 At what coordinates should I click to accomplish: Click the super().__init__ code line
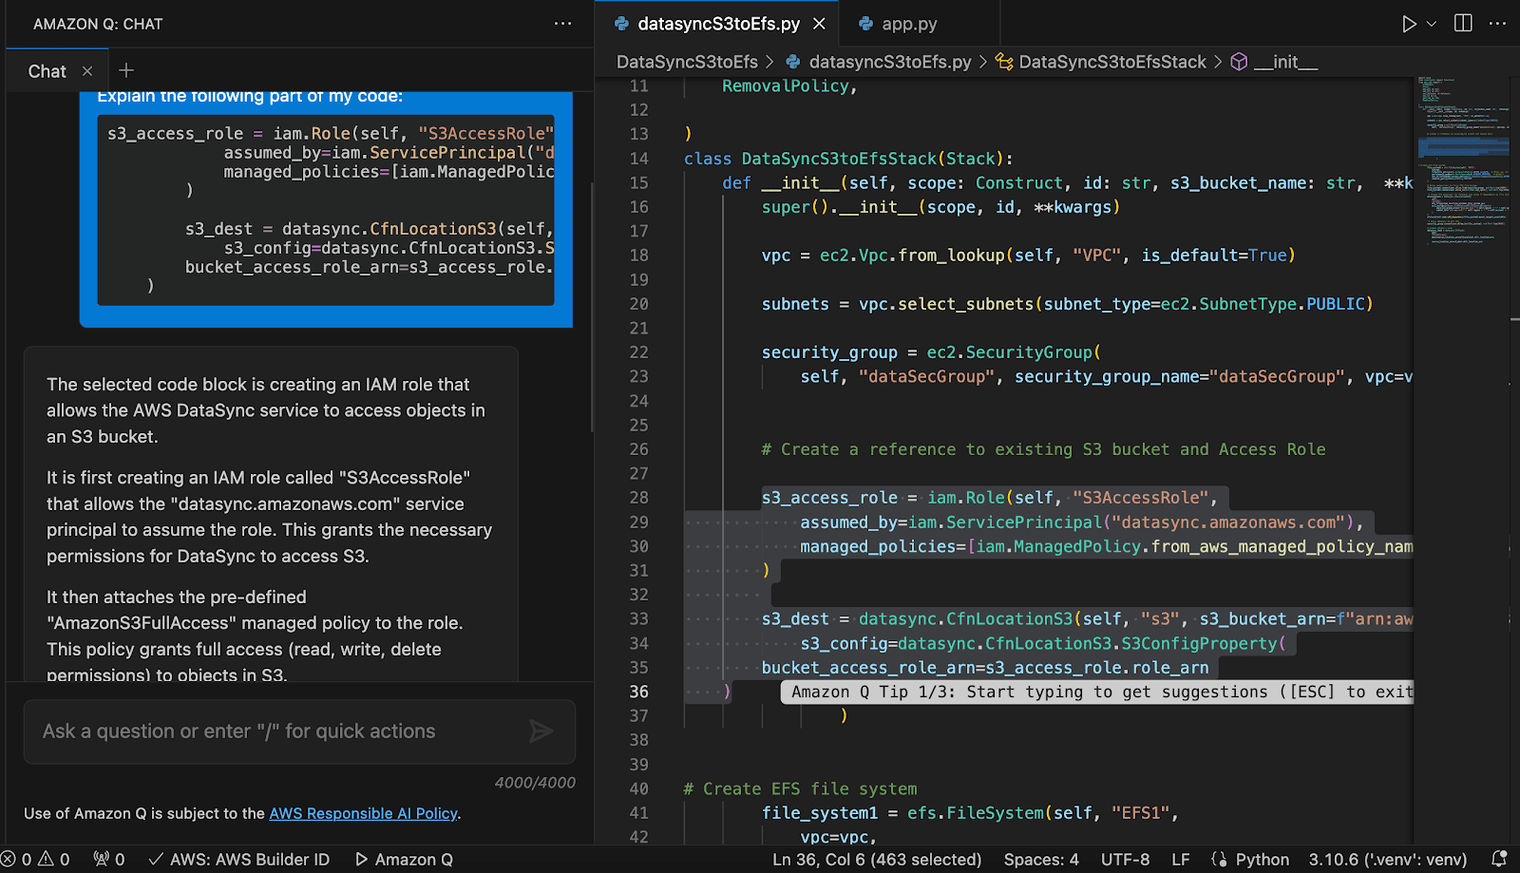point(941,207)
